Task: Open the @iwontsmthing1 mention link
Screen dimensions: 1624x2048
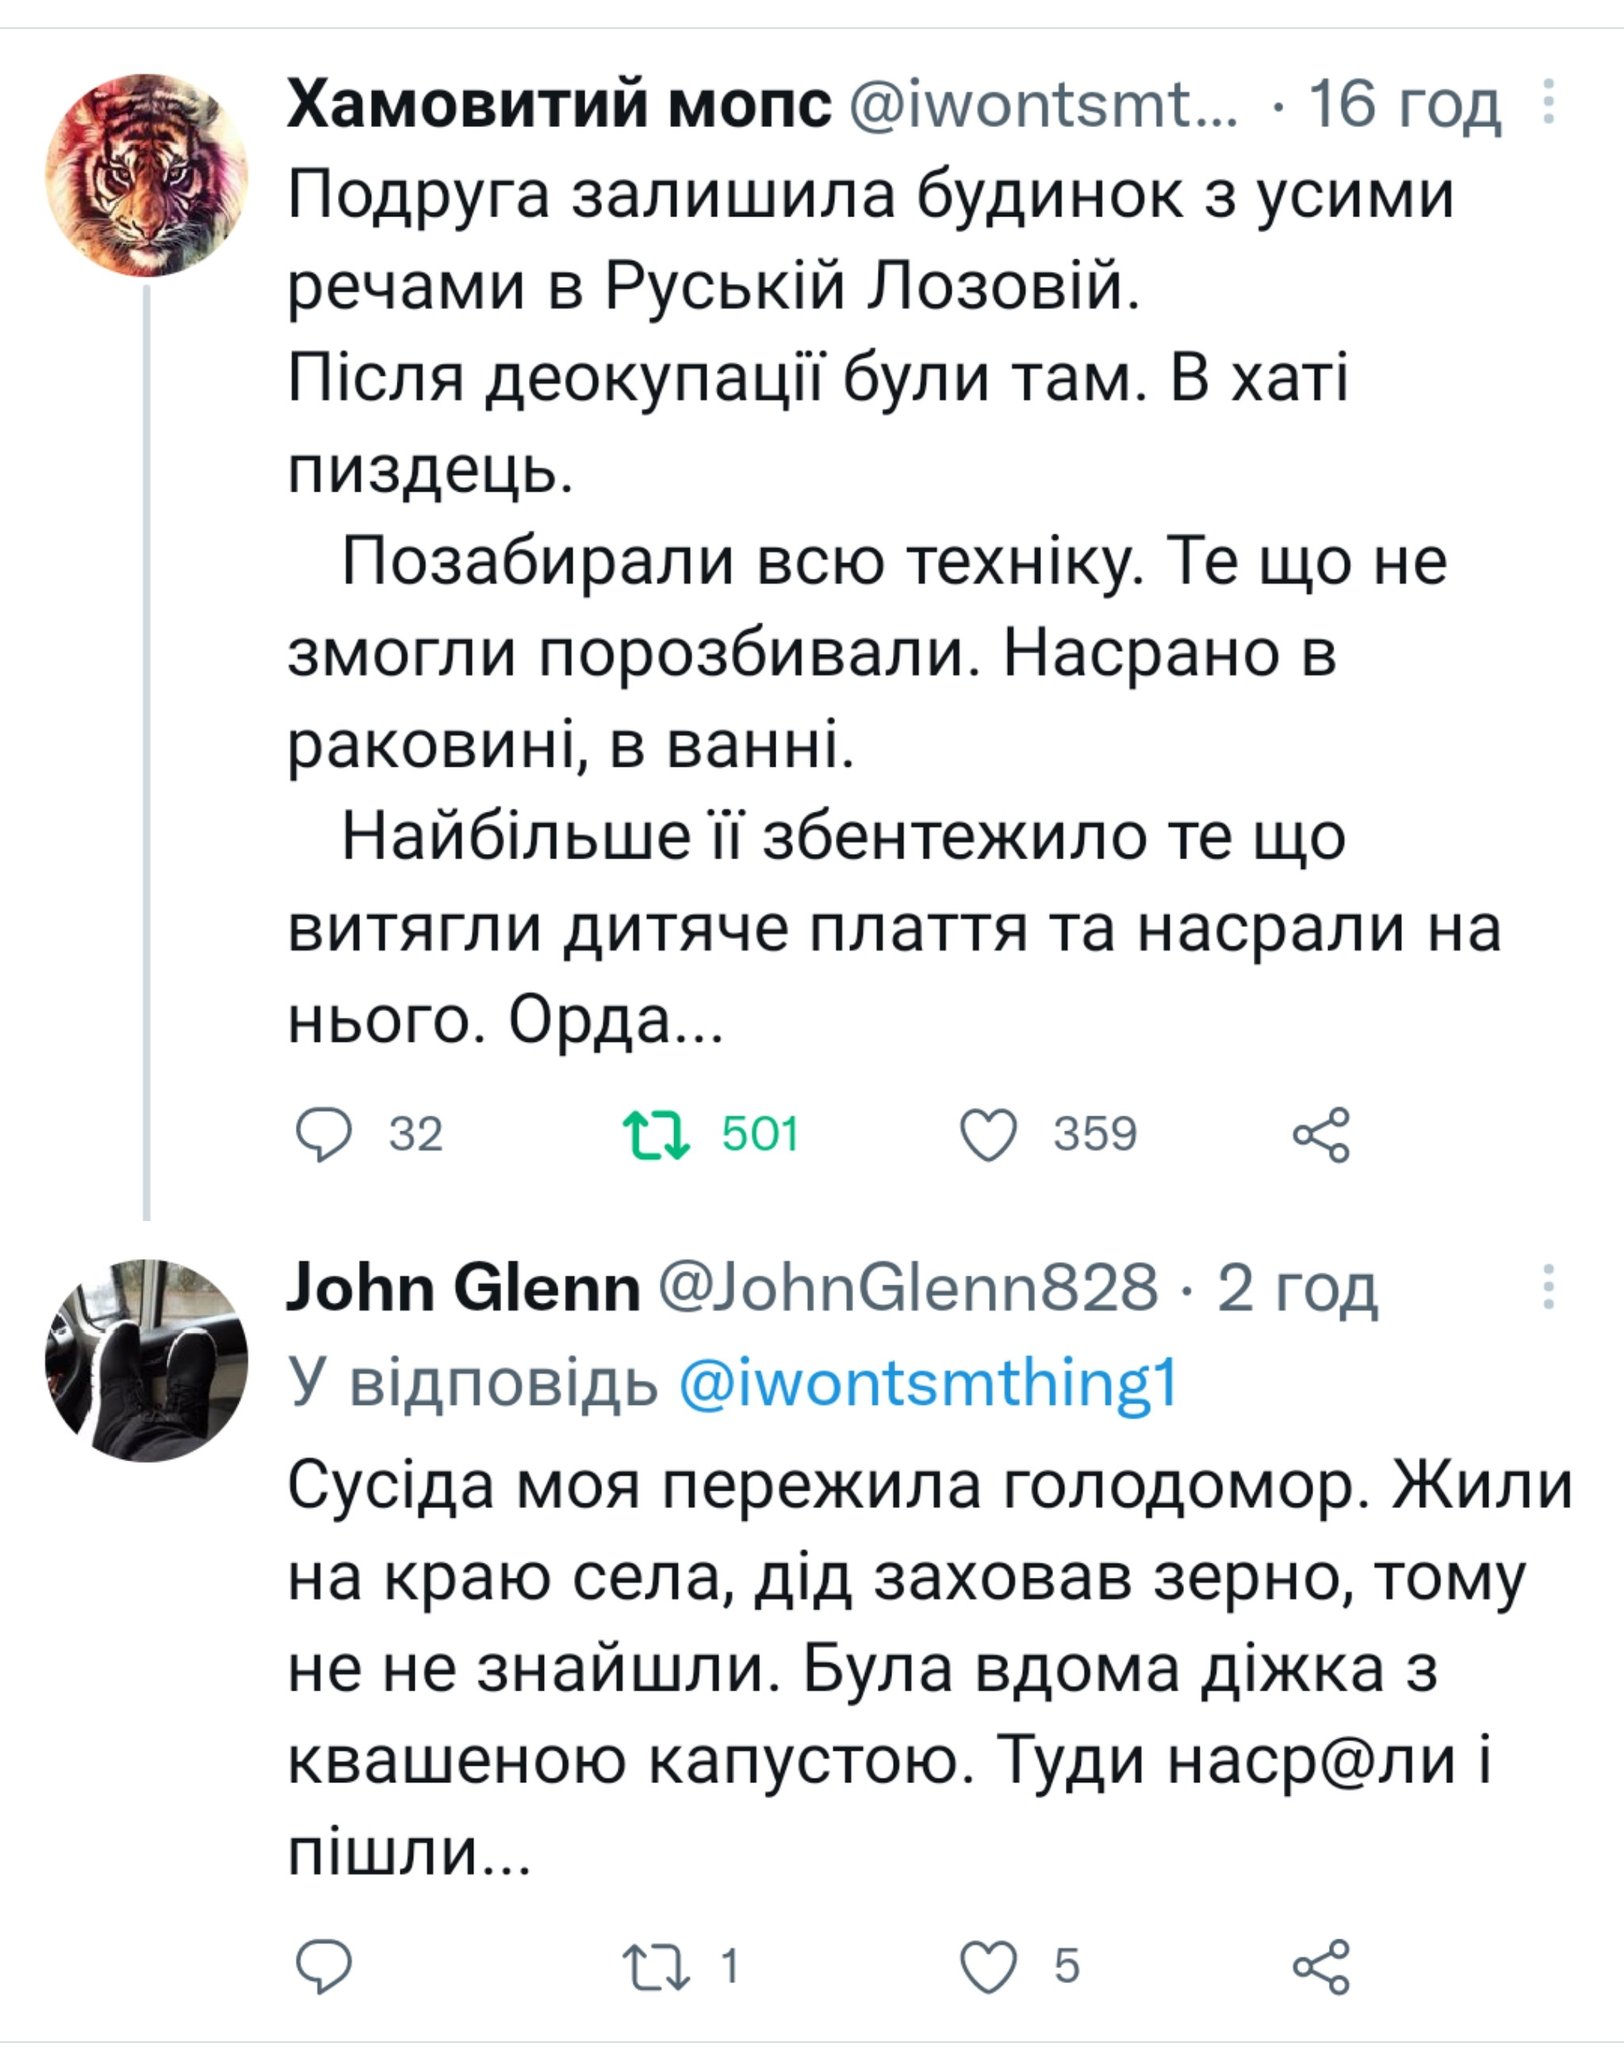Action: (x=928, y=1383)
